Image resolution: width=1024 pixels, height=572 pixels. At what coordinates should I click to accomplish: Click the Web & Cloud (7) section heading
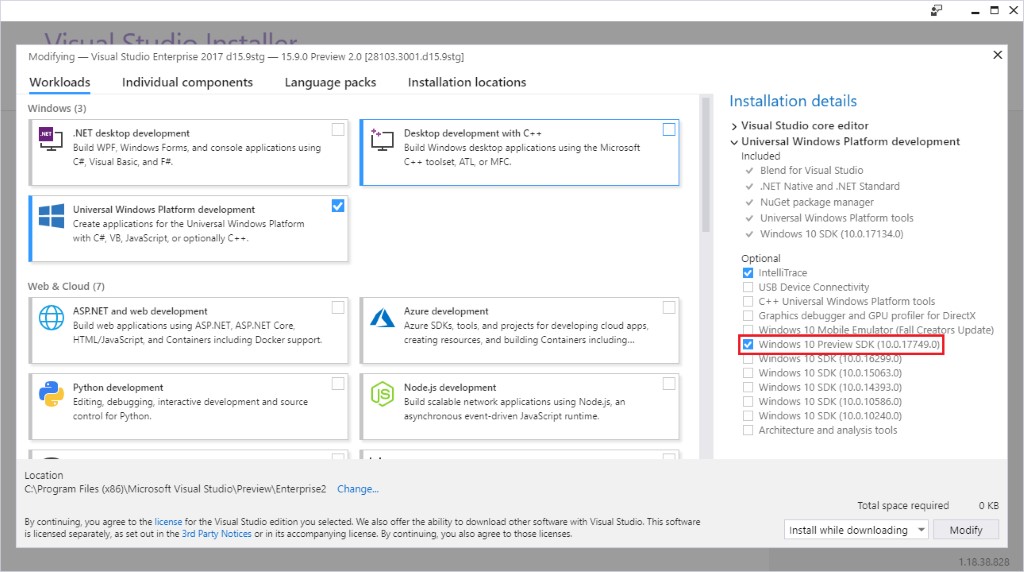coord(66,287)
